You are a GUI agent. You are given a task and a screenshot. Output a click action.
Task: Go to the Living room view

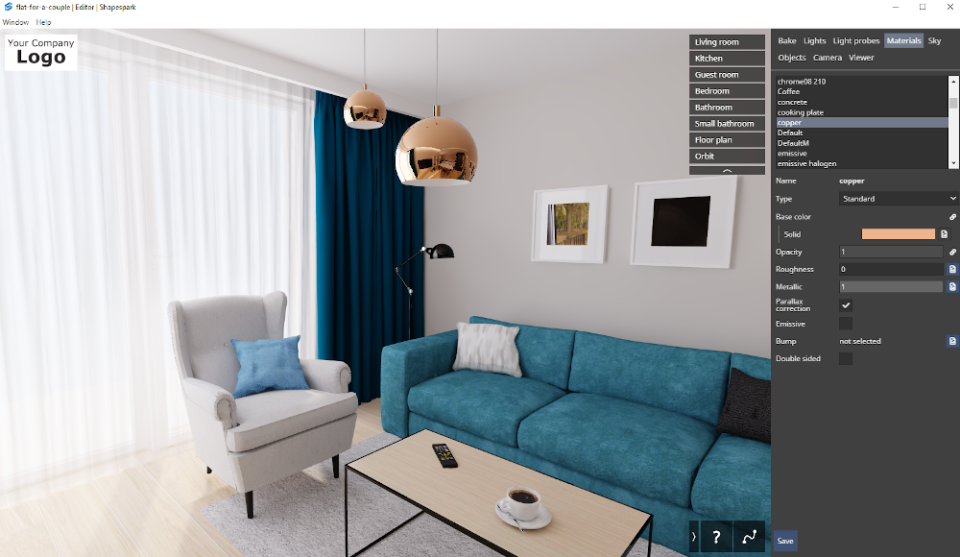[727, 42]
